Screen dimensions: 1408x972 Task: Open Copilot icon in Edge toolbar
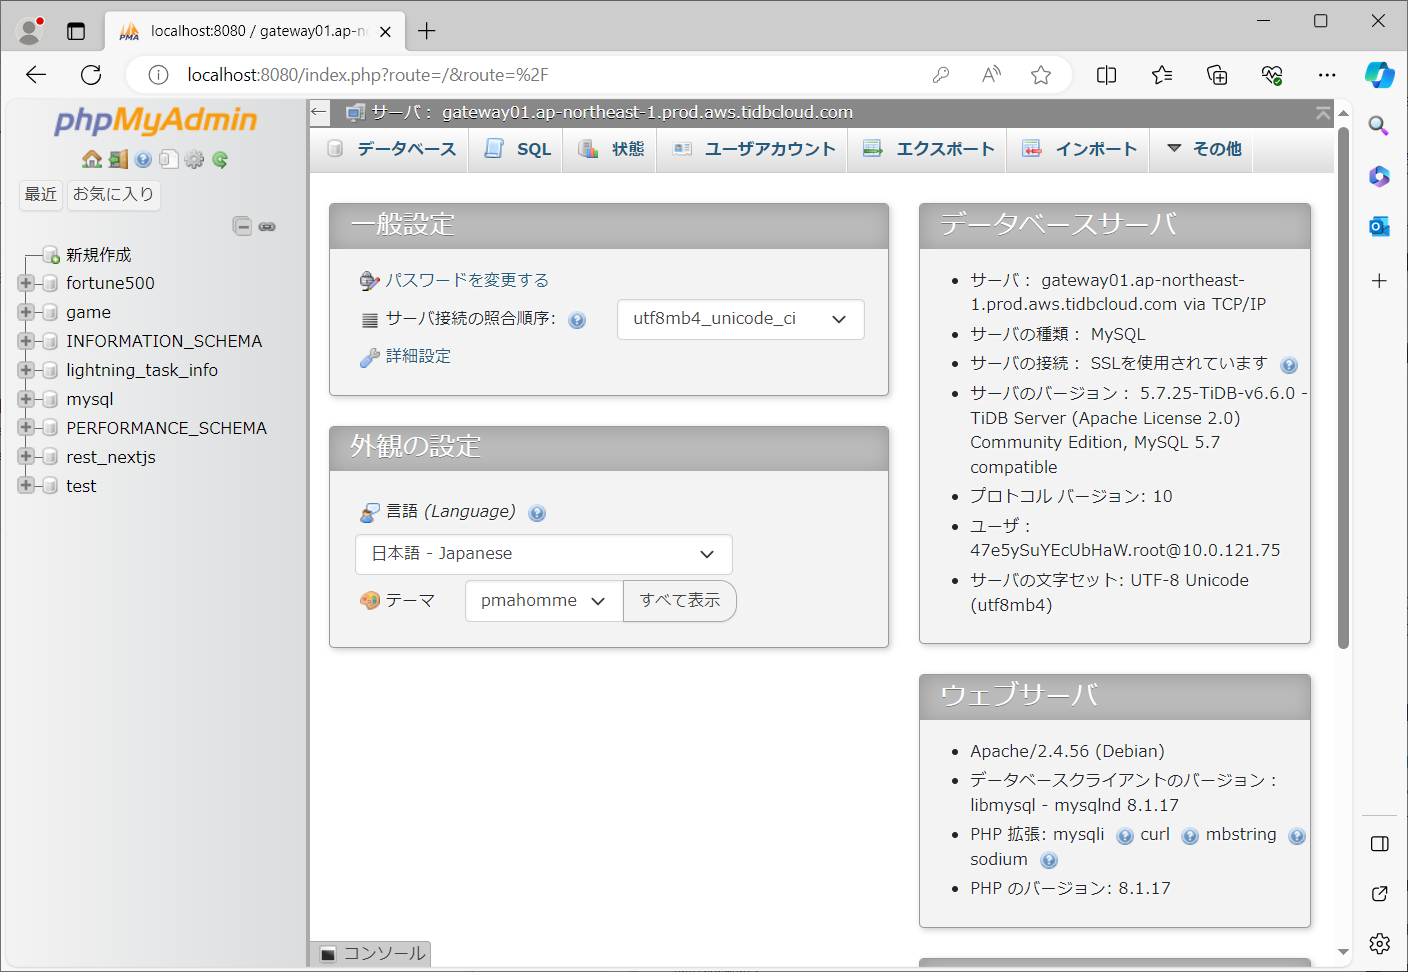point(1379,75)
